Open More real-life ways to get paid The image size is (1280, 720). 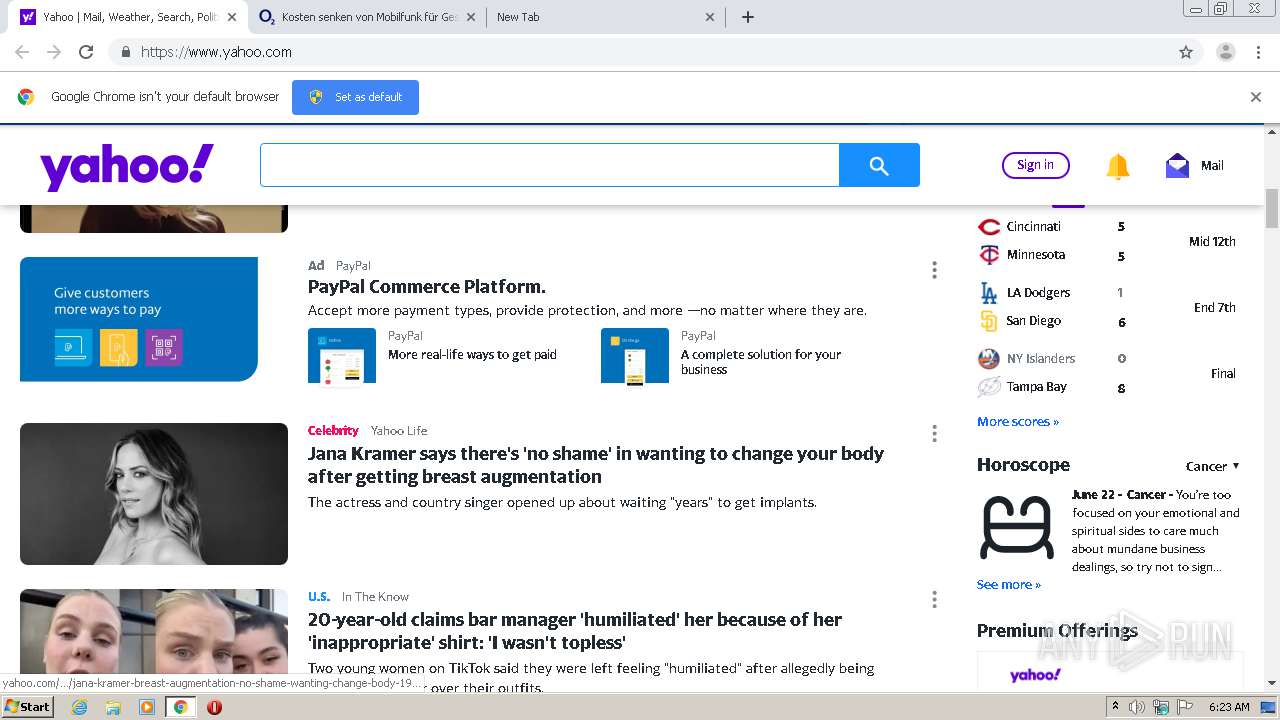472,355
